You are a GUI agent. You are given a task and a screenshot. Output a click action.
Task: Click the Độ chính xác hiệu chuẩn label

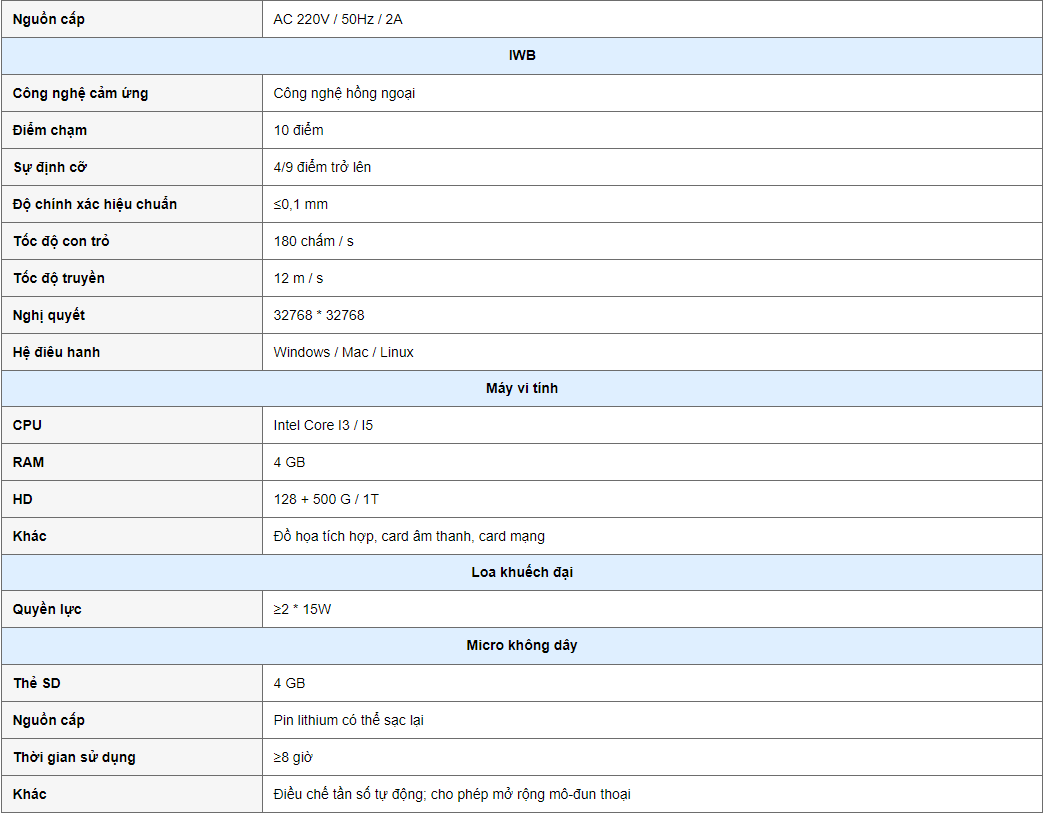pos(95,204)
